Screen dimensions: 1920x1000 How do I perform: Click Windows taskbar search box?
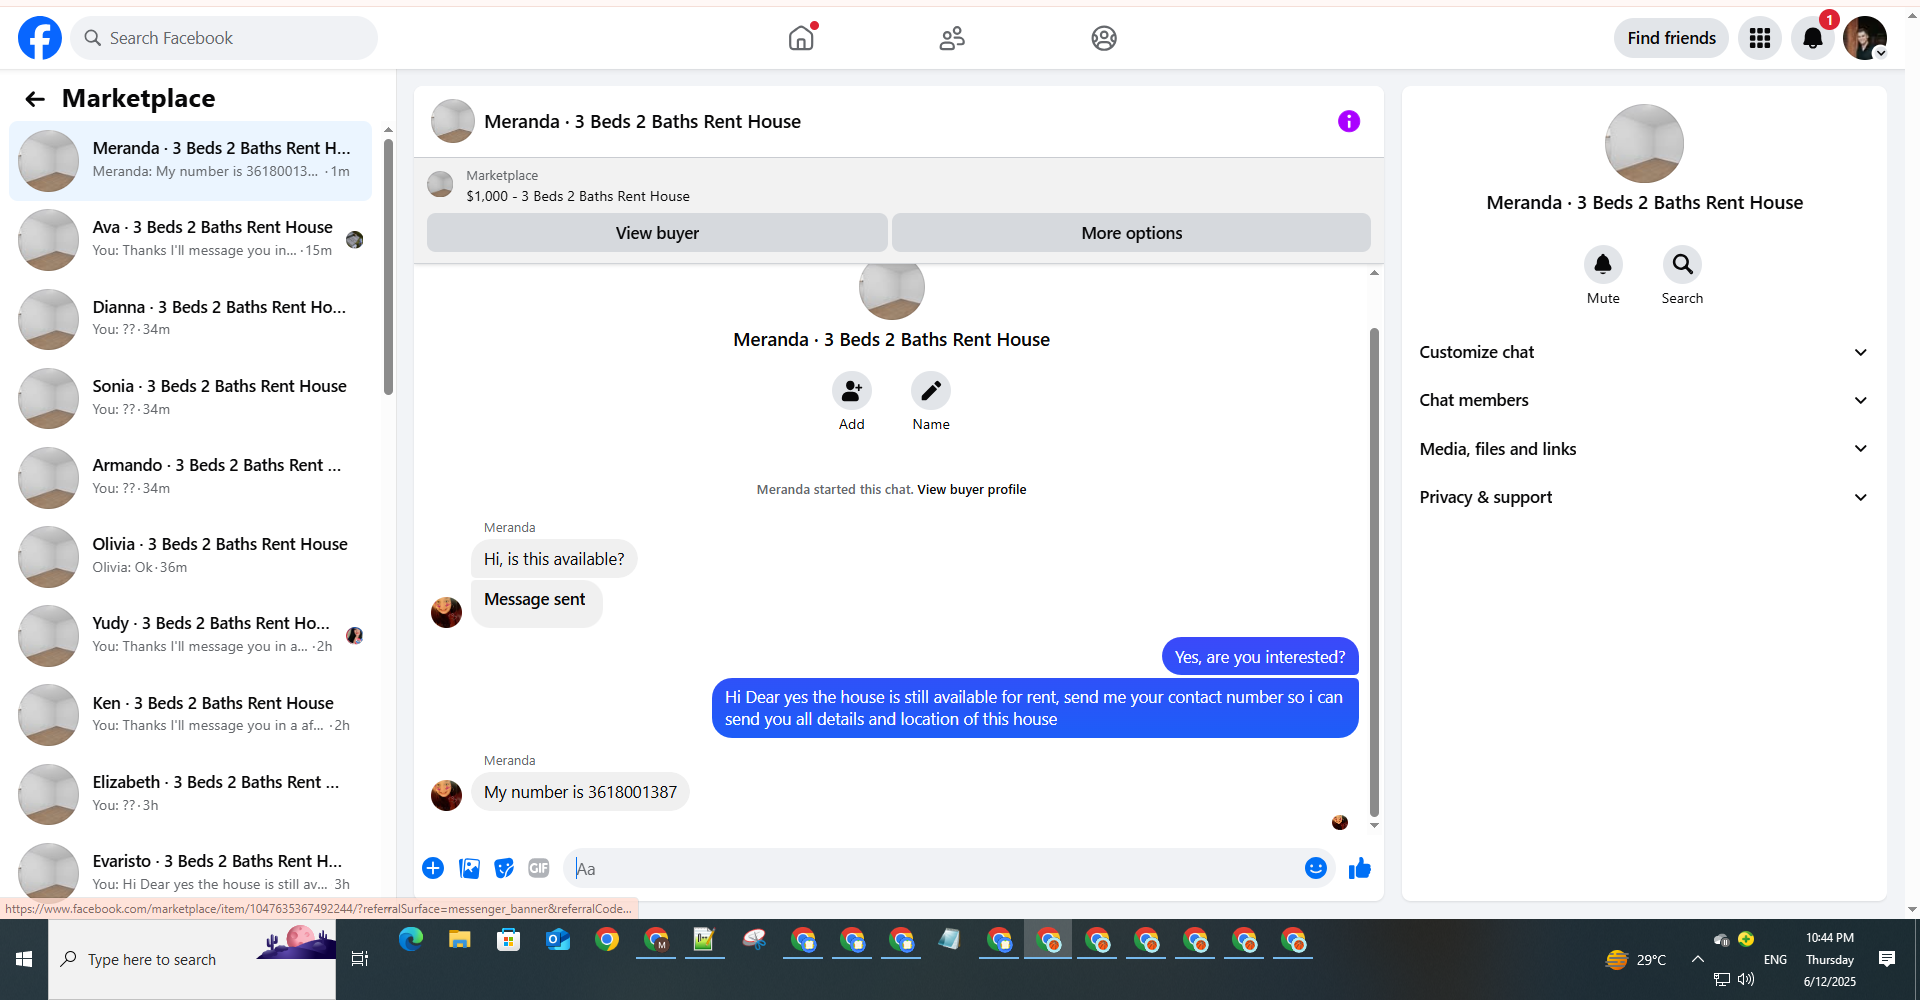[192, 959]
